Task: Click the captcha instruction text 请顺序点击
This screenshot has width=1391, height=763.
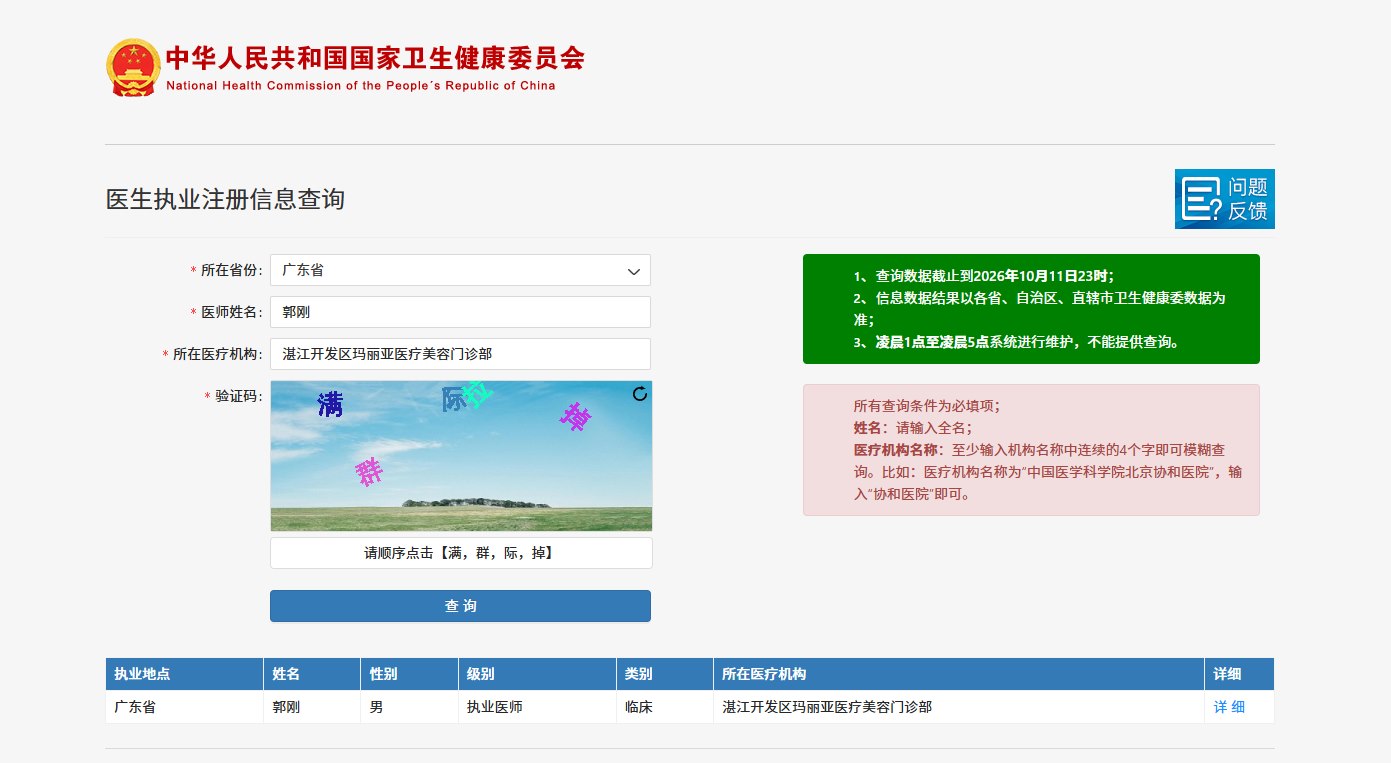Action: 460,553
